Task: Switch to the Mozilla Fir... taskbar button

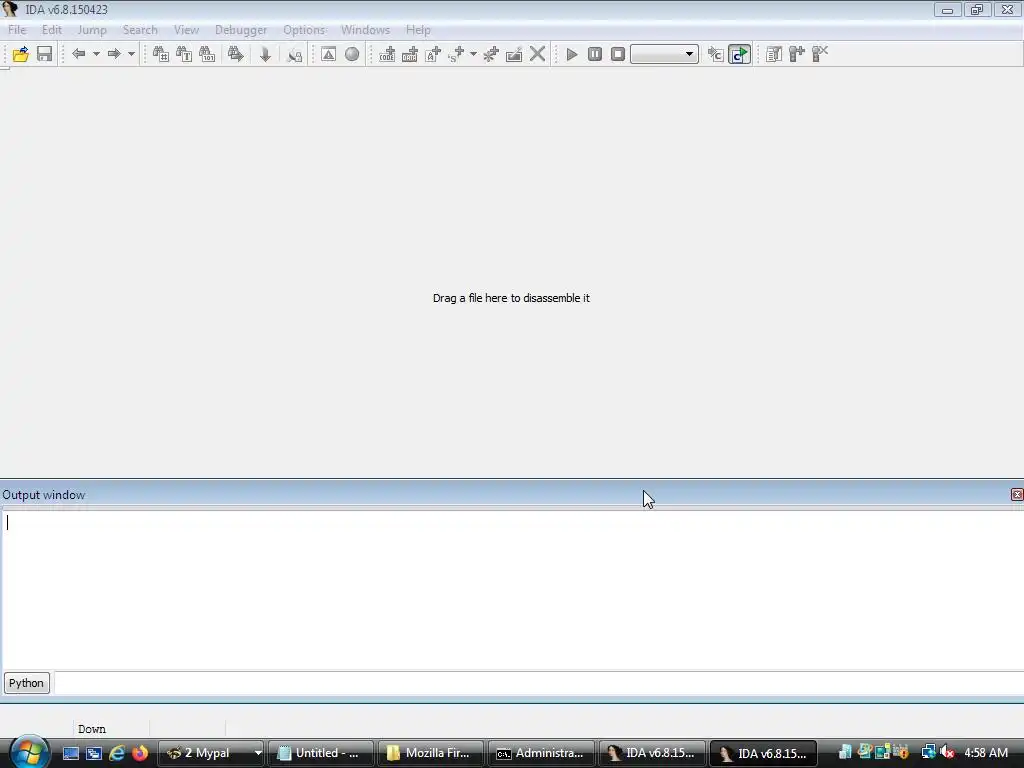Action: click(x=431, y=753)
